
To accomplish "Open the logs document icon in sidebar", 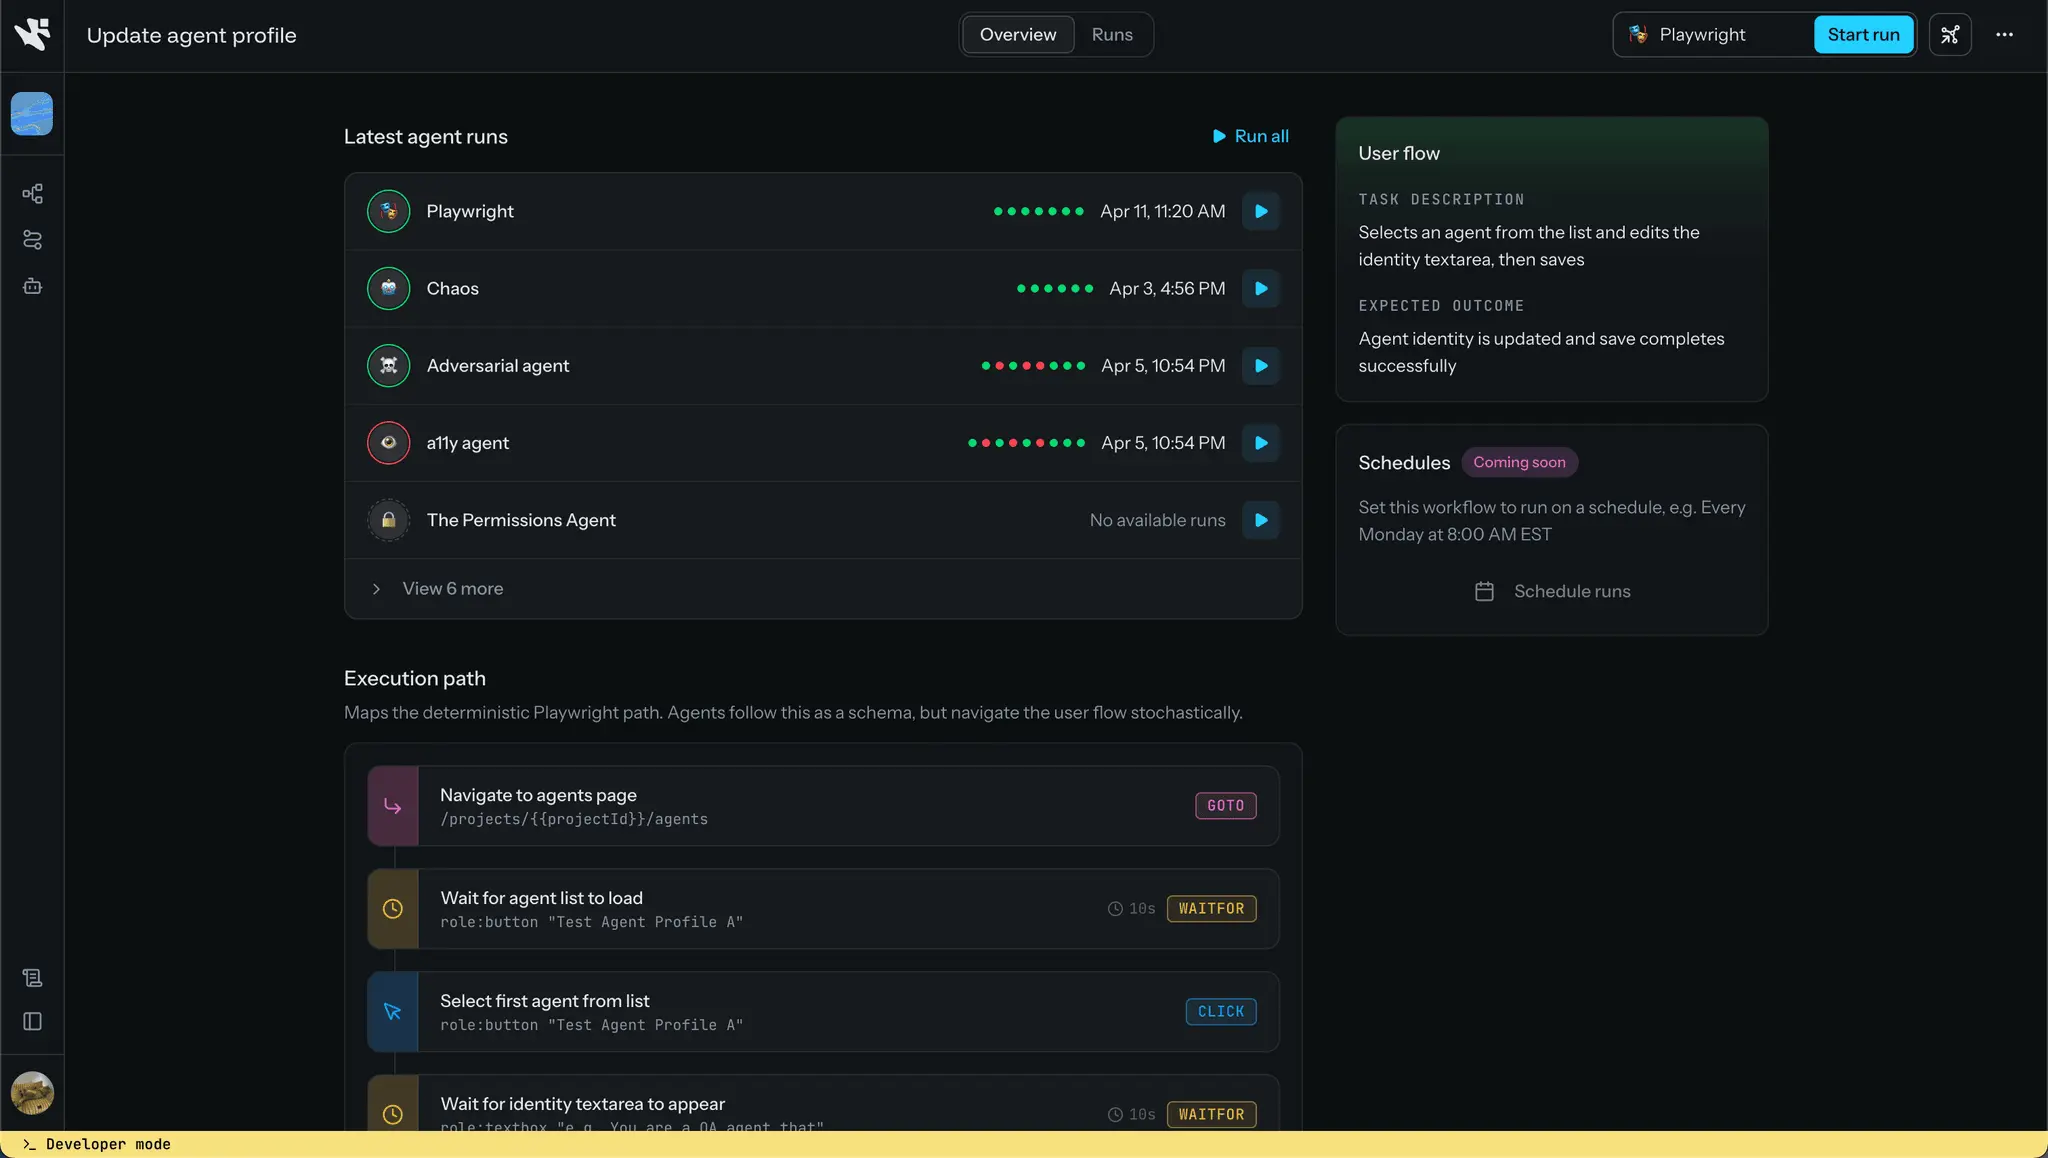I will (32, 978).
